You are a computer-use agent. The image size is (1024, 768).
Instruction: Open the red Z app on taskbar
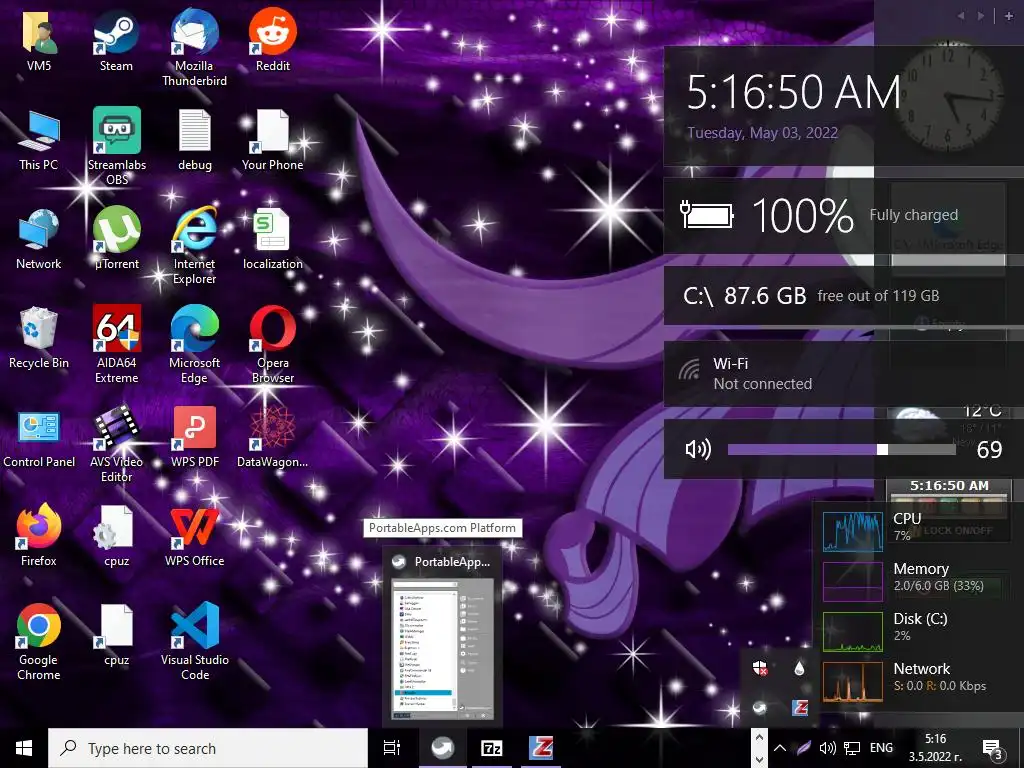pos(541,748)
